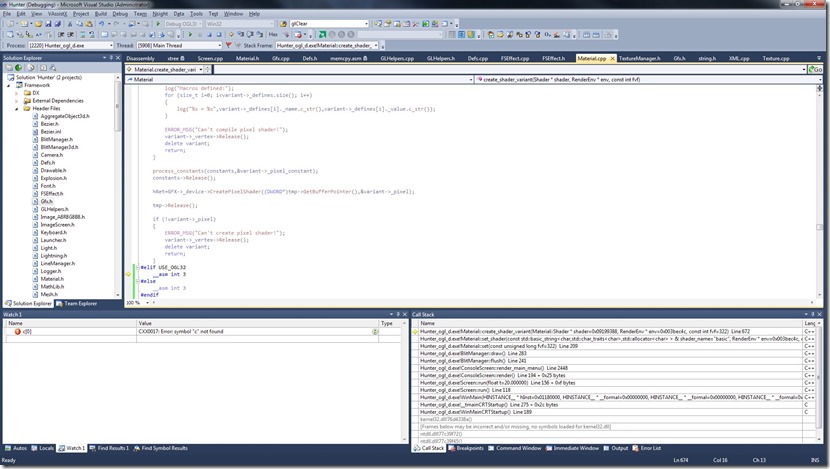
Task: Select Lightning.h in Solution Explorer
Action: (x=53, y=256)
